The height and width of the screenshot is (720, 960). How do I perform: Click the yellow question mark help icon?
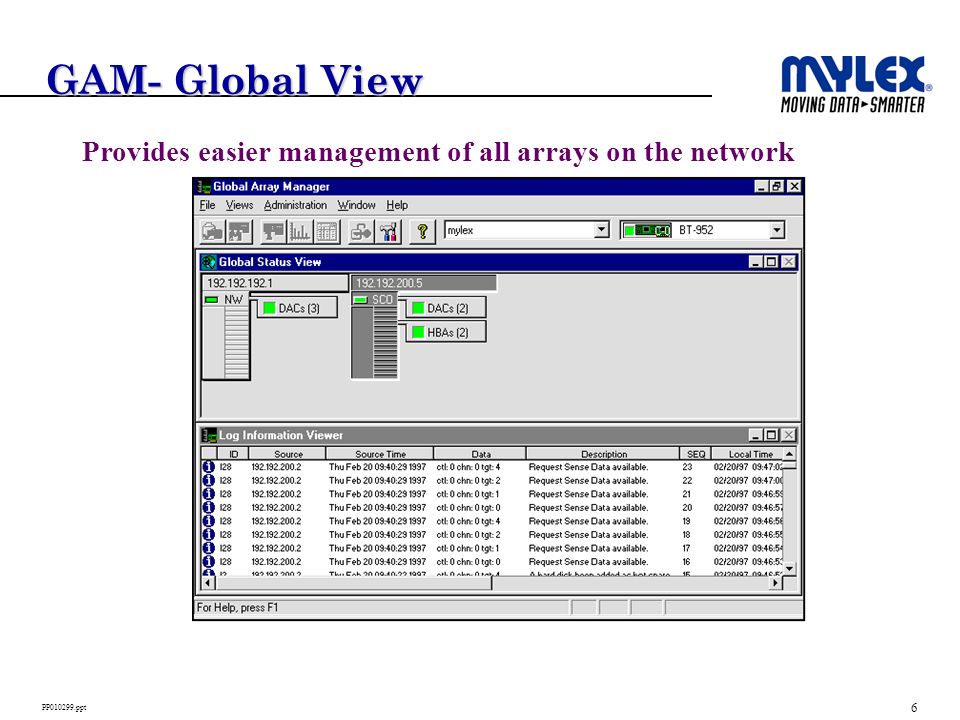coord(422,231)
